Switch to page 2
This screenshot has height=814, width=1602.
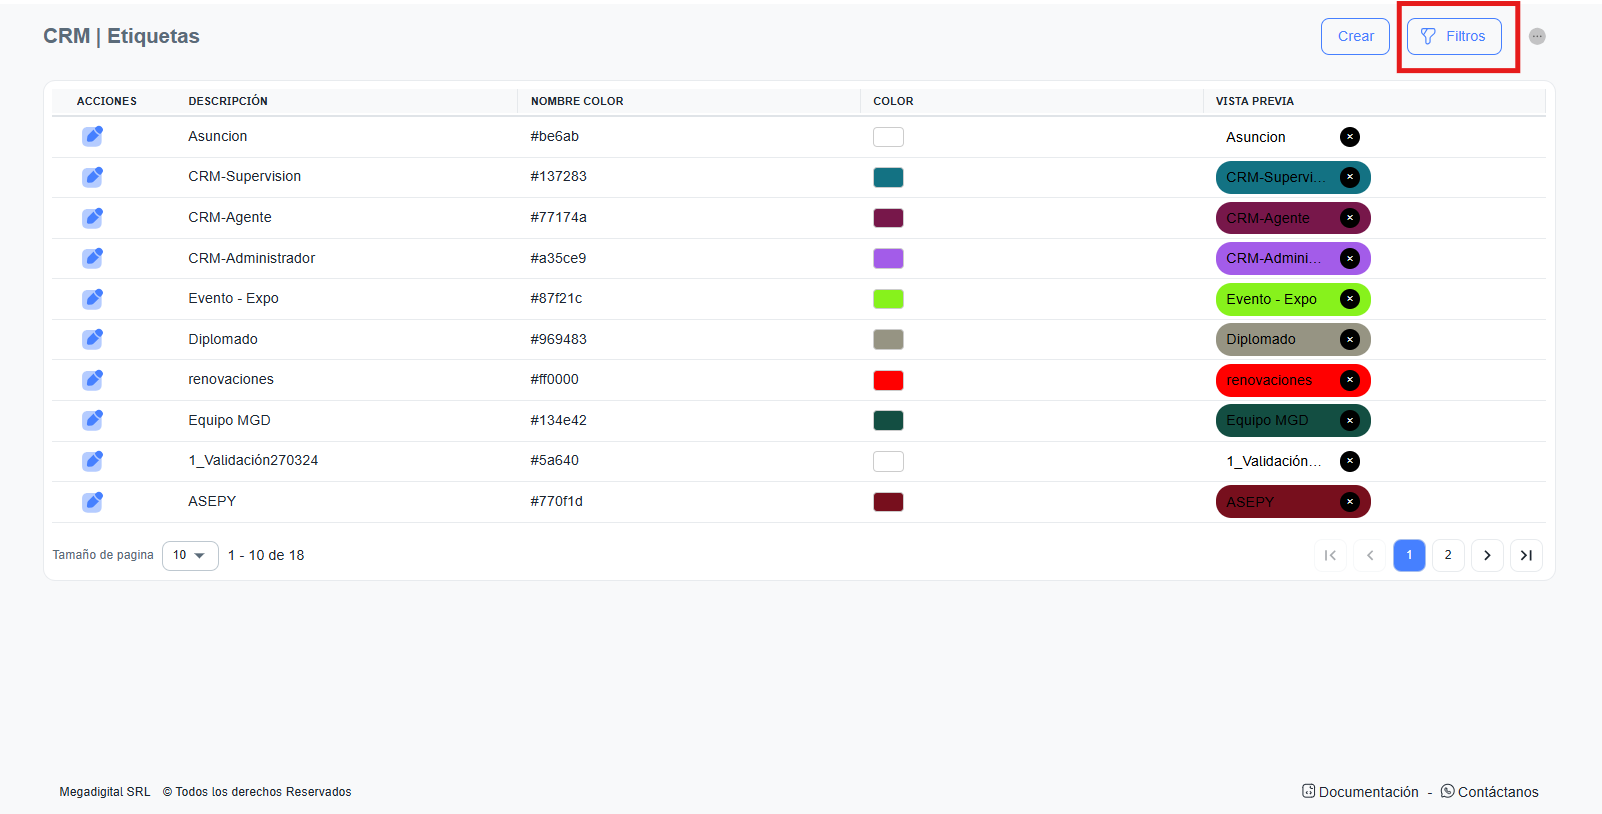[1448, 555]
